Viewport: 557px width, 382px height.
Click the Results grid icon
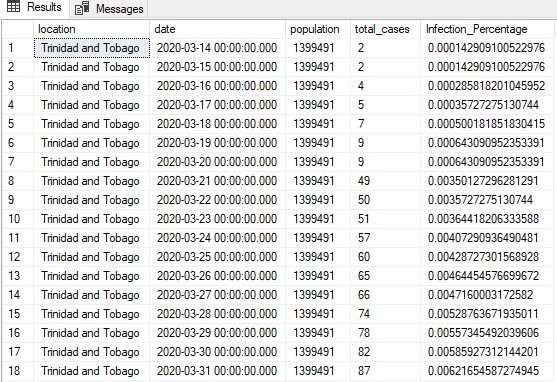click(13, 6)
